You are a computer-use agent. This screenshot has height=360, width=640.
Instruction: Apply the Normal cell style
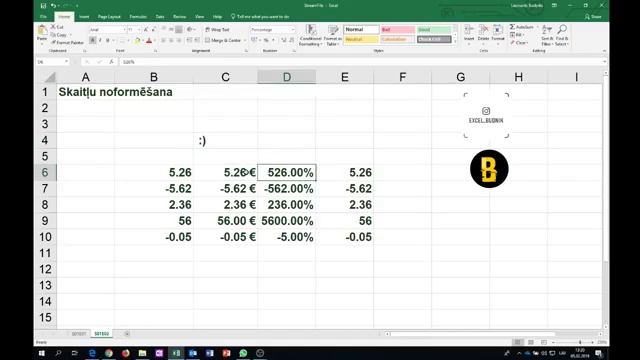click(361, 29)
